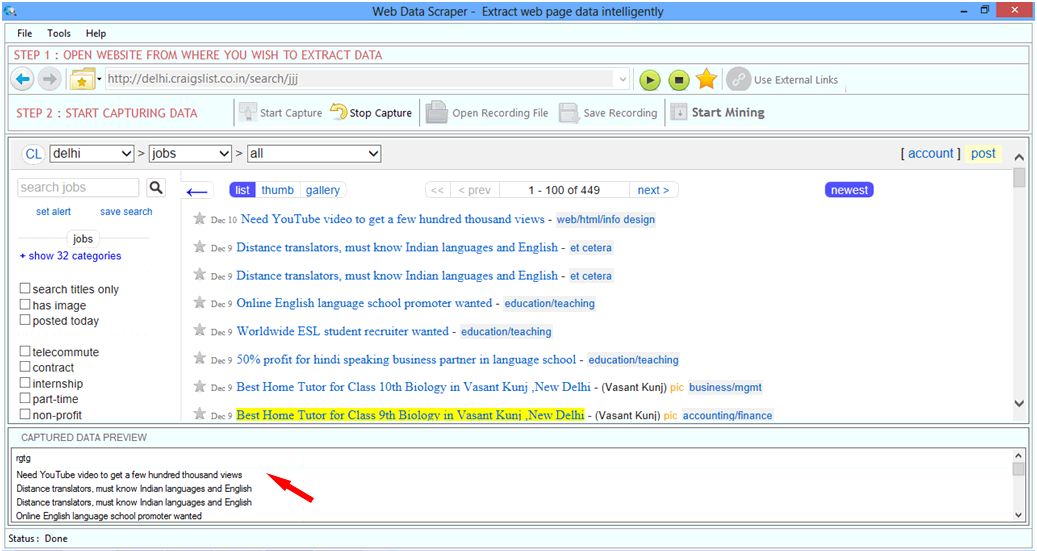This screenshot has height=551, width=1037.
Task: Click the search jobs magnifier icon
Action: coord(155,187)
